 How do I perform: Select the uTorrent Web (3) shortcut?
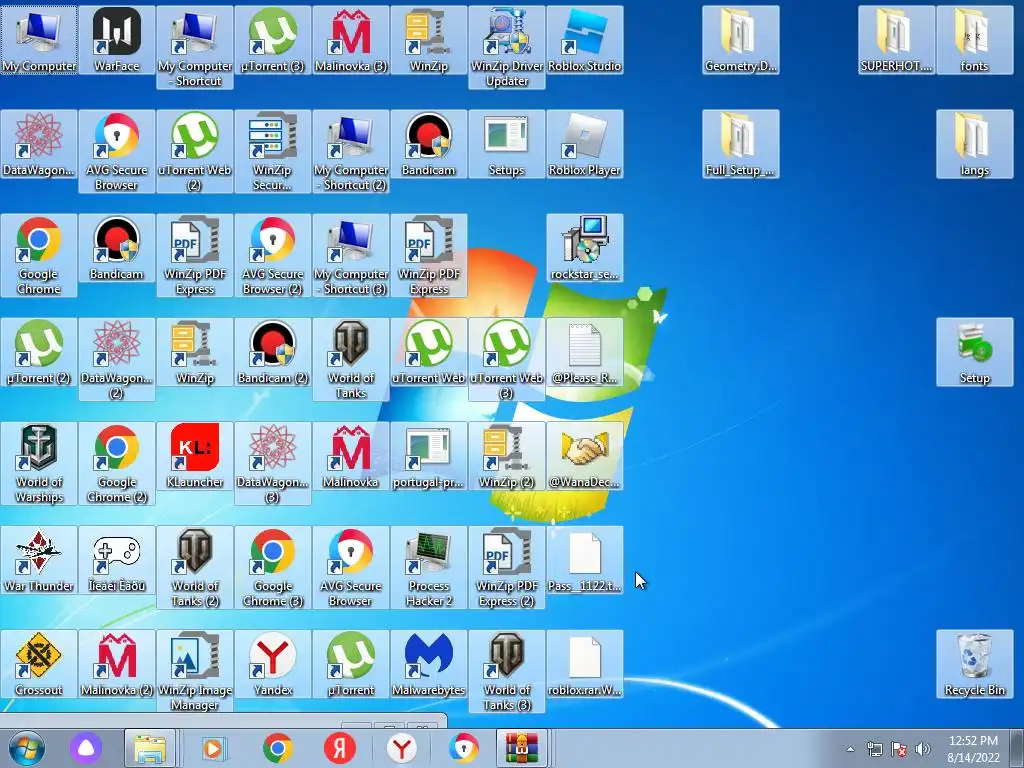tap(507, 359)
